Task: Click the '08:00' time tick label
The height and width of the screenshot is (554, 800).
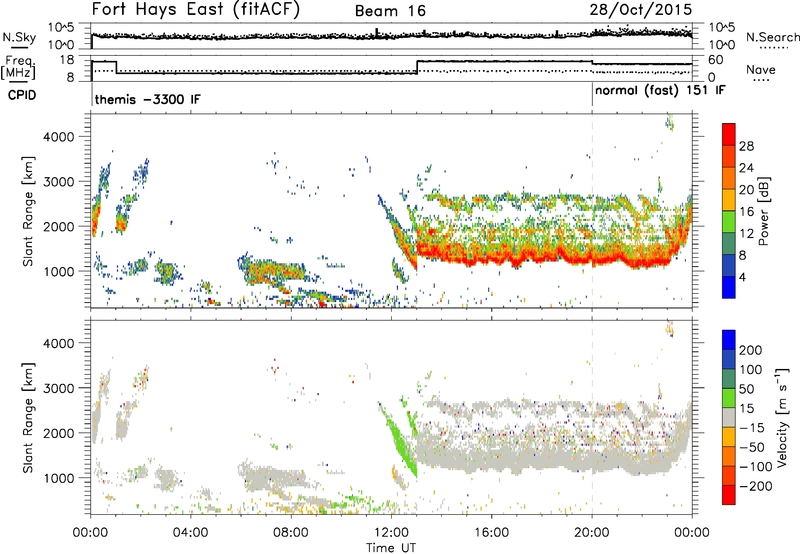Action: coord(291,533)
